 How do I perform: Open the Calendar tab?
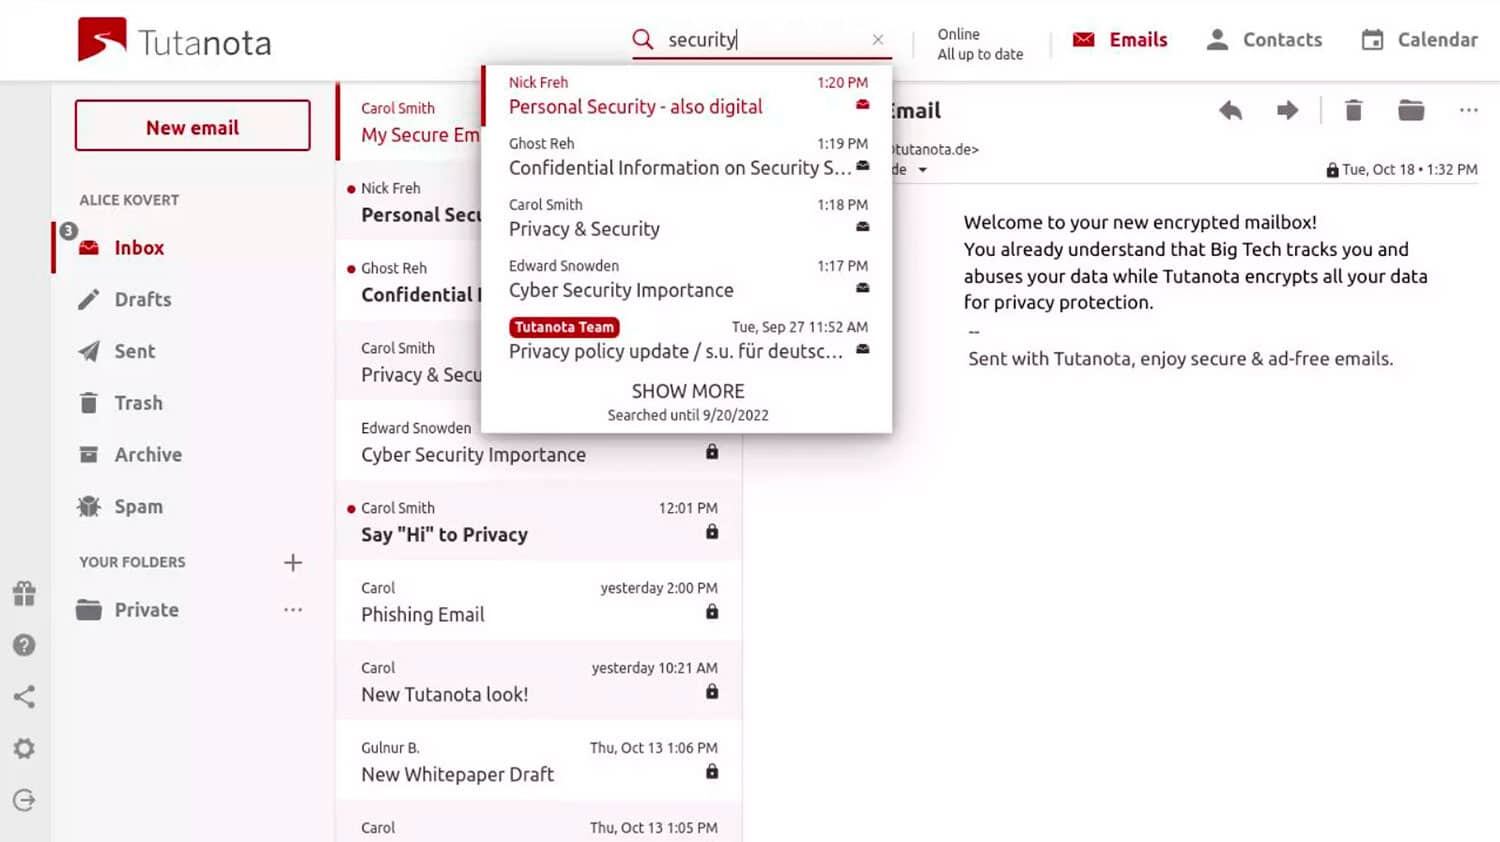[x=1417, y=39]
